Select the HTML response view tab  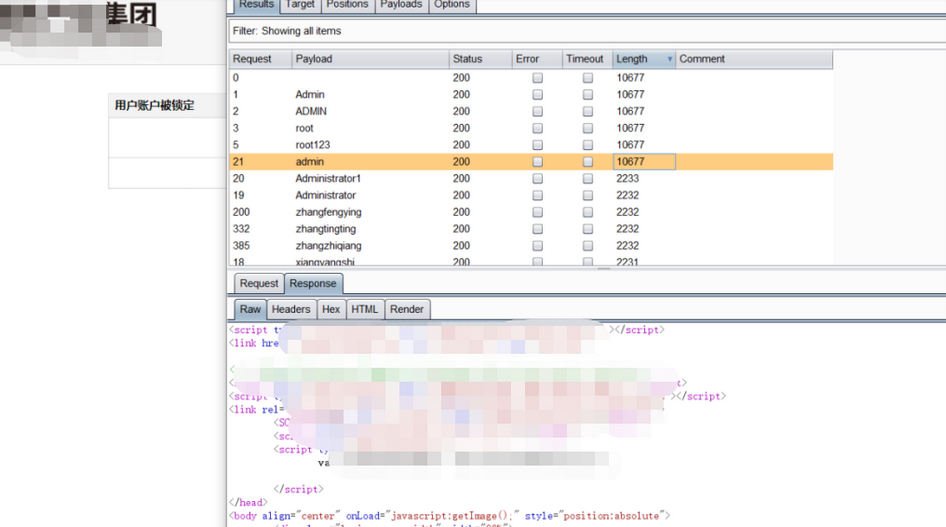coord(364,310)
